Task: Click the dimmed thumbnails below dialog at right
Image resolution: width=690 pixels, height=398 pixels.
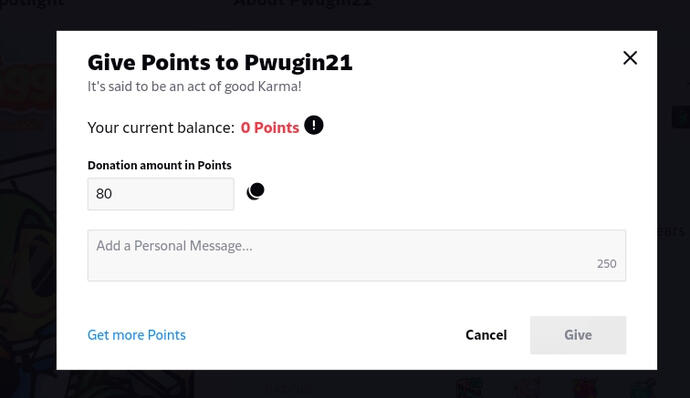Action: pyautogui.click(x=554, y=385)
